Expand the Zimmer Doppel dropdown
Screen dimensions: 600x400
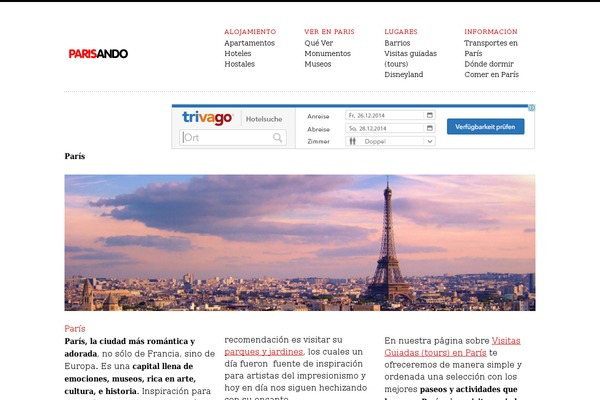pos(390,141)
